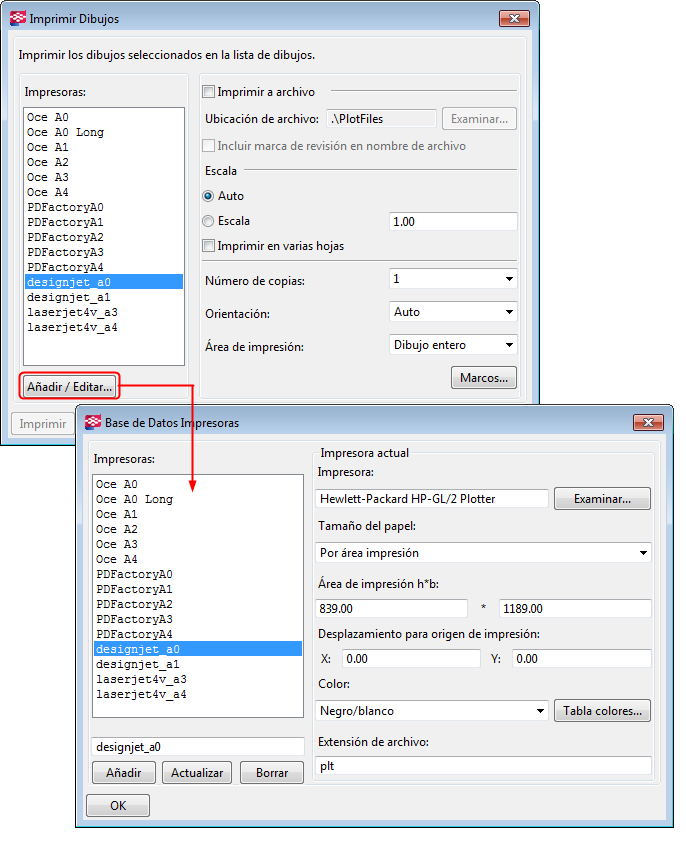Image resolution: width=686 pixels, height=842 pixels.
Task: Select designjet_a0 in Imprimir Dibujos list
Action: [x=104, y=282]
